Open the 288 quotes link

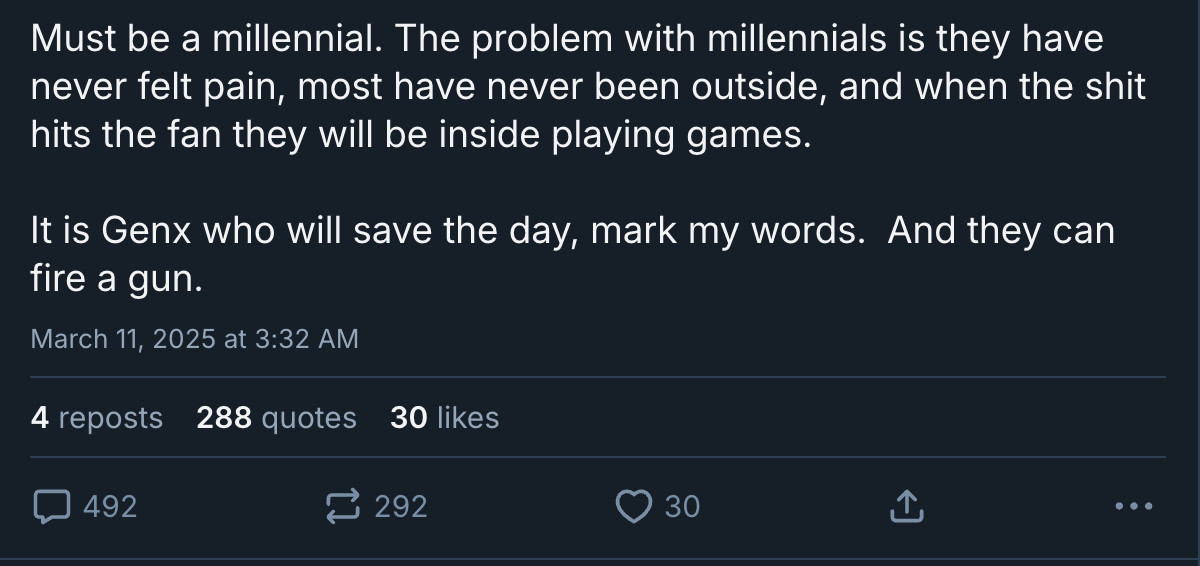(276, 417)
